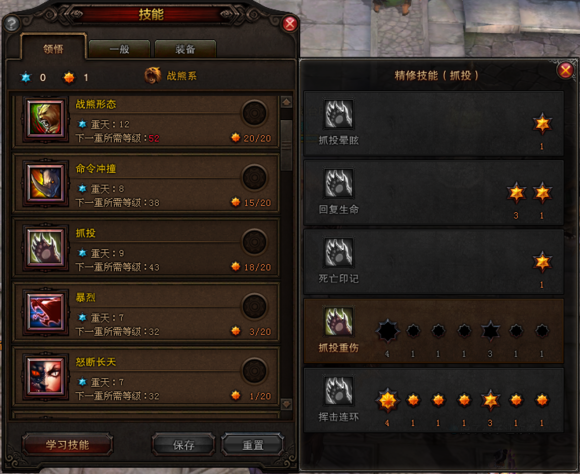The width and height of the screenshot is (580, 474).
Task: Switch to the 装备 tab
Action: 185,49
